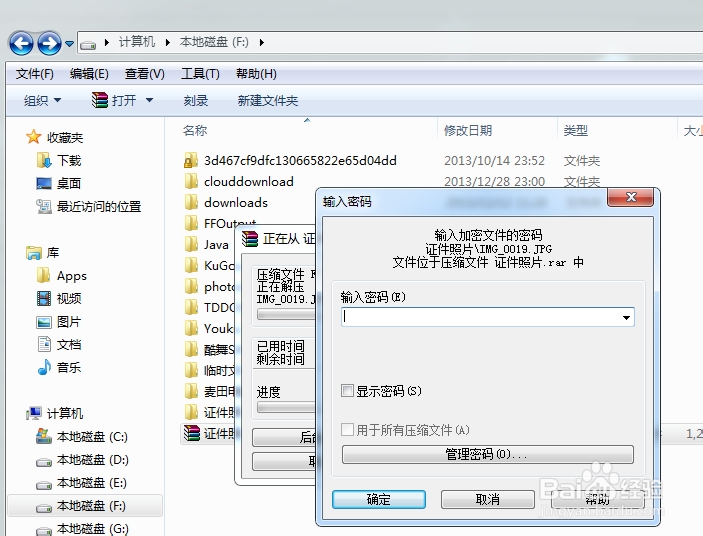This screenshot has height=536, width=703.
Task: Select the 计算机 node icon in sidebar
Action: [34, 413]
